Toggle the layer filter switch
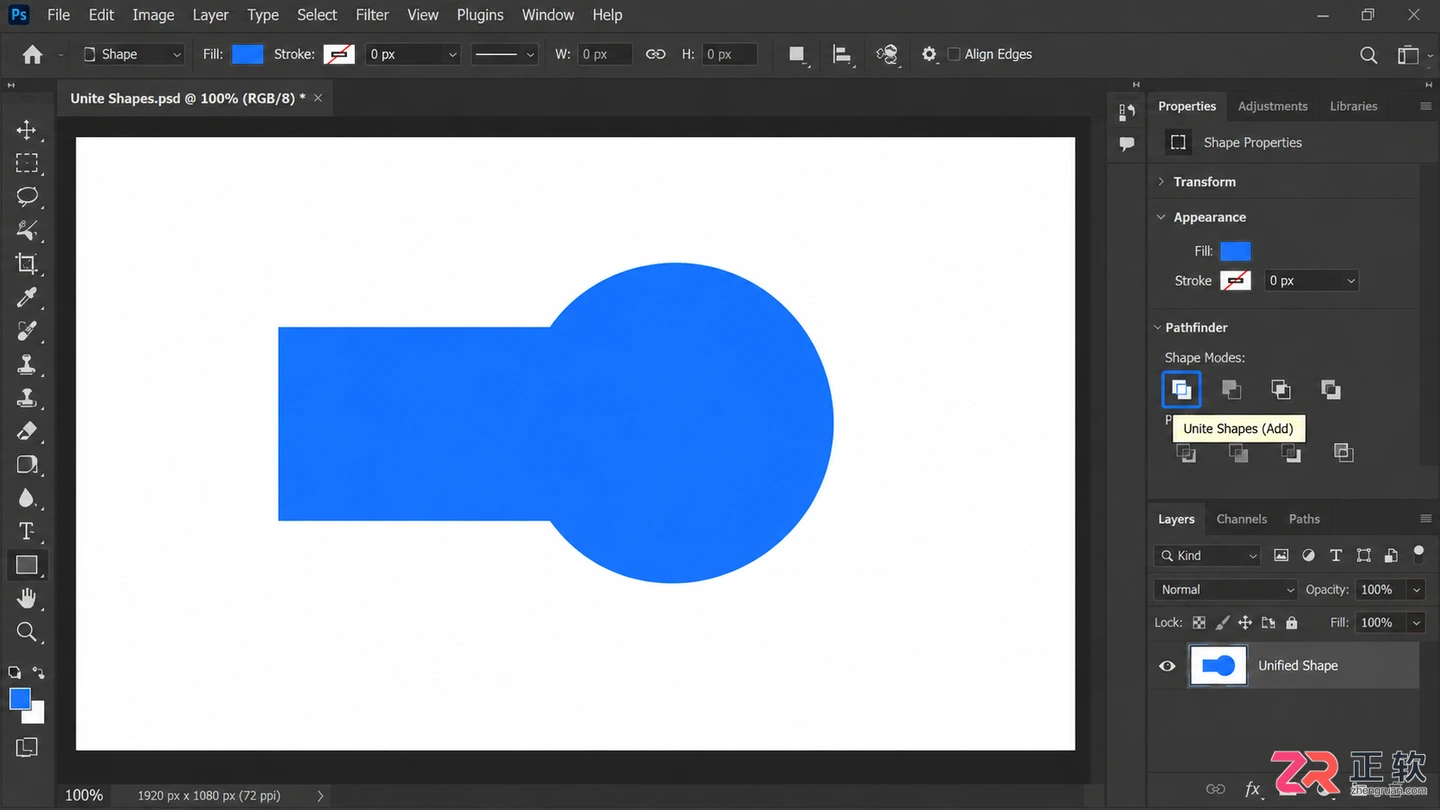The height and width of the screenshot is (810, 1440). point(1418,553)
